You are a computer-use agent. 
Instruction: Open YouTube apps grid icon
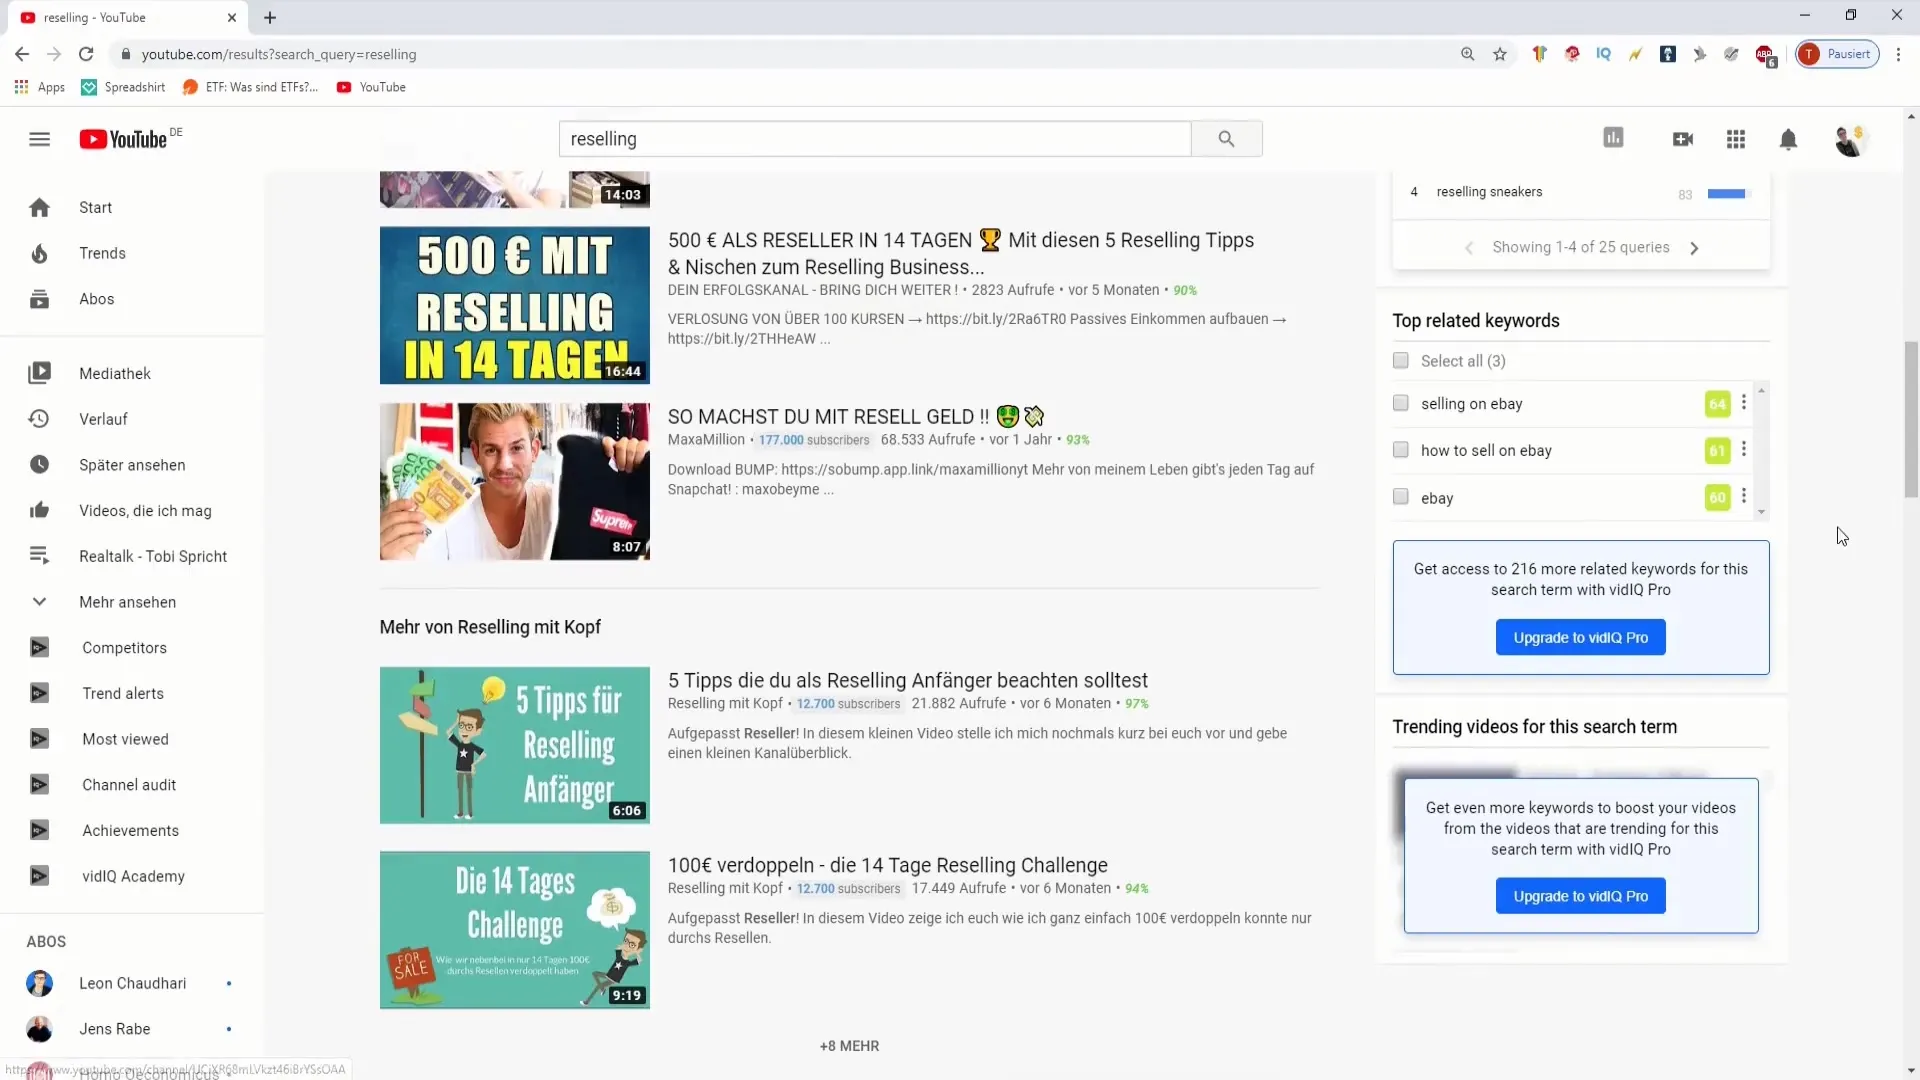coord(1736,139)
